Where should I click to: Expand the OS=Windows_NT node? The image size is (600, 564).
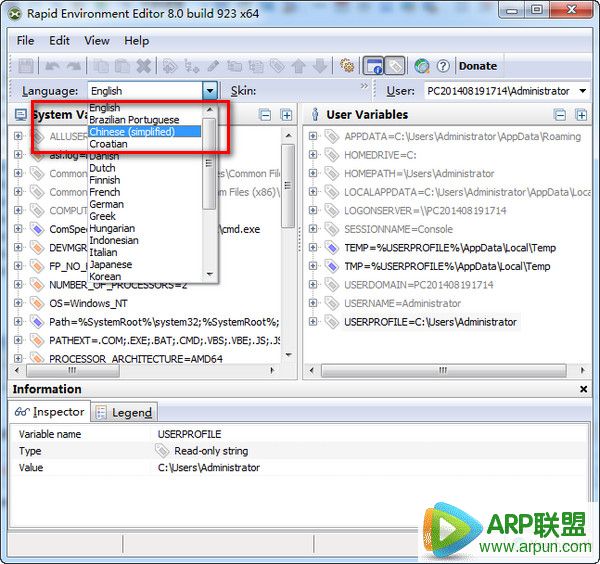(18, 303)
